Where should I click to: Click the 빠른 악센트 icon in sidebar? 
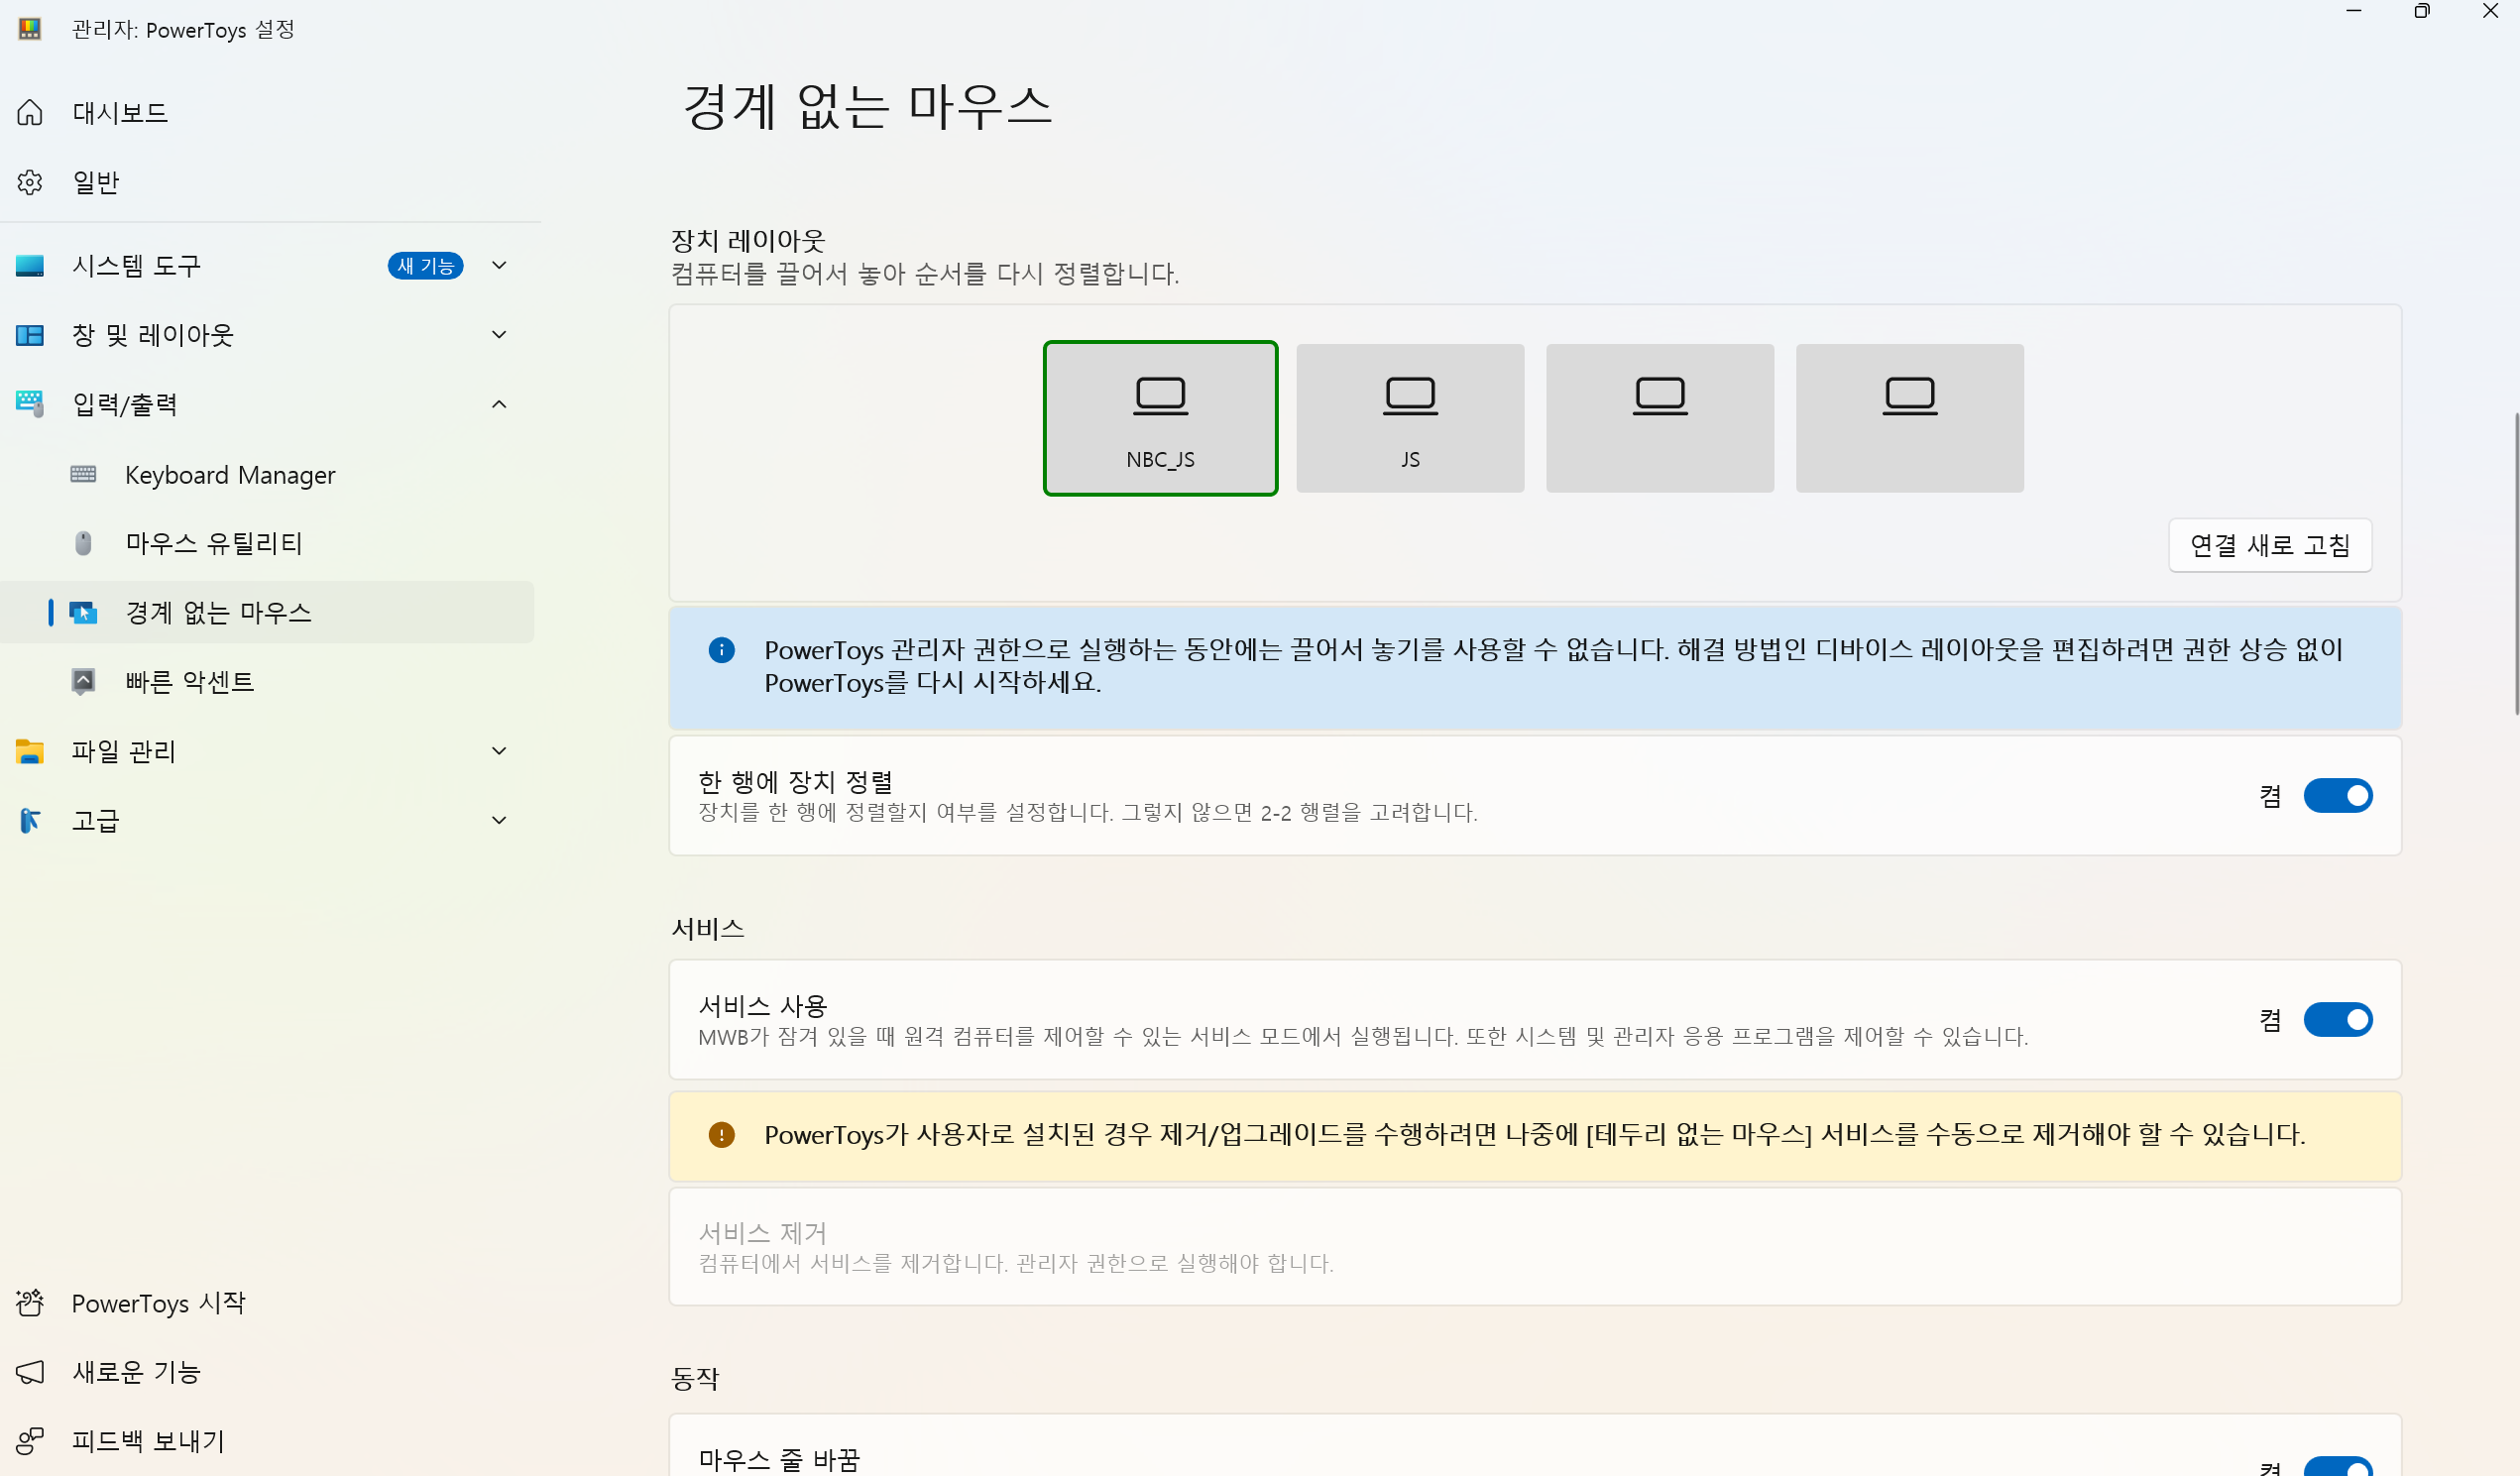click(83, 681)
